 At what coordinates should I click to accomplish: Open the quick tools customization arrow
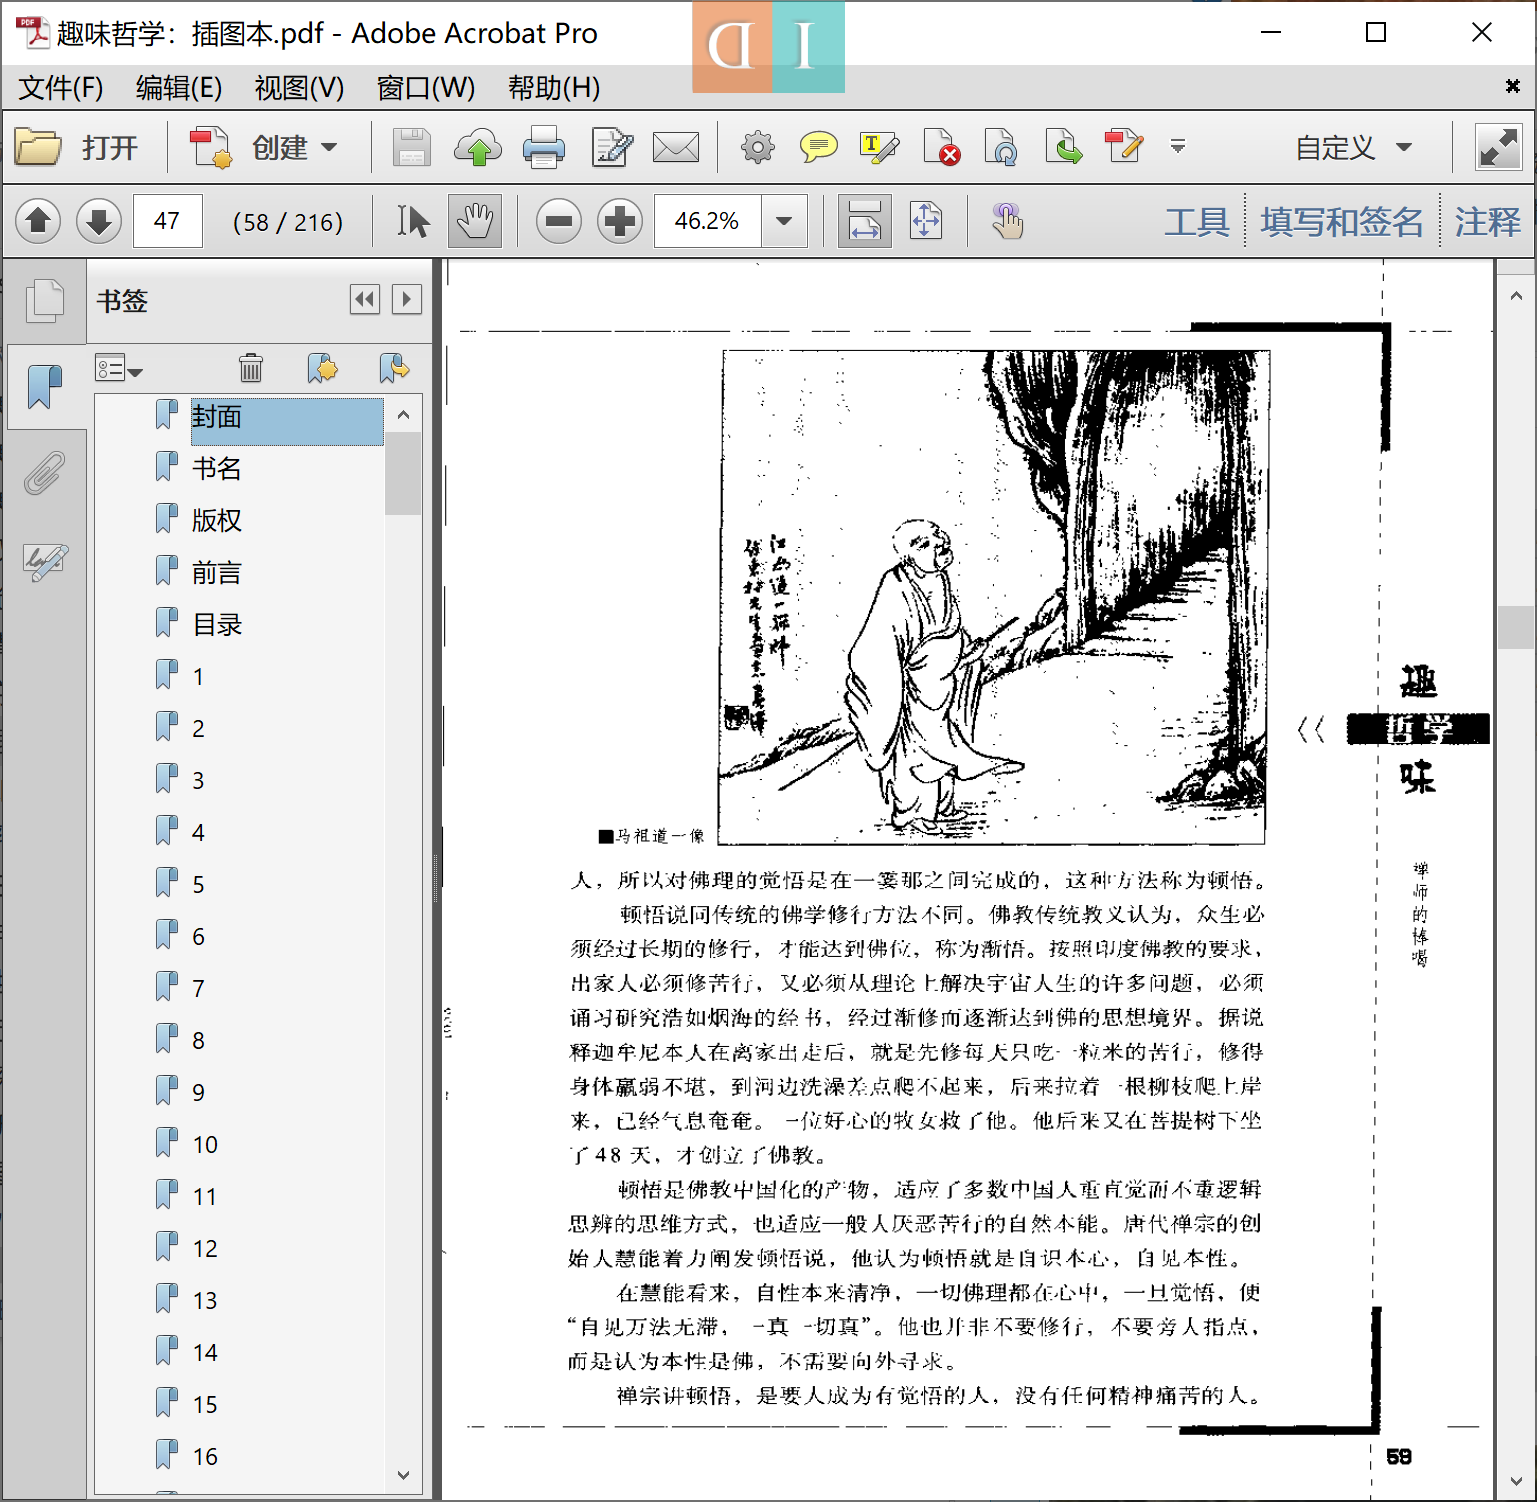[x=1178, y=147]
